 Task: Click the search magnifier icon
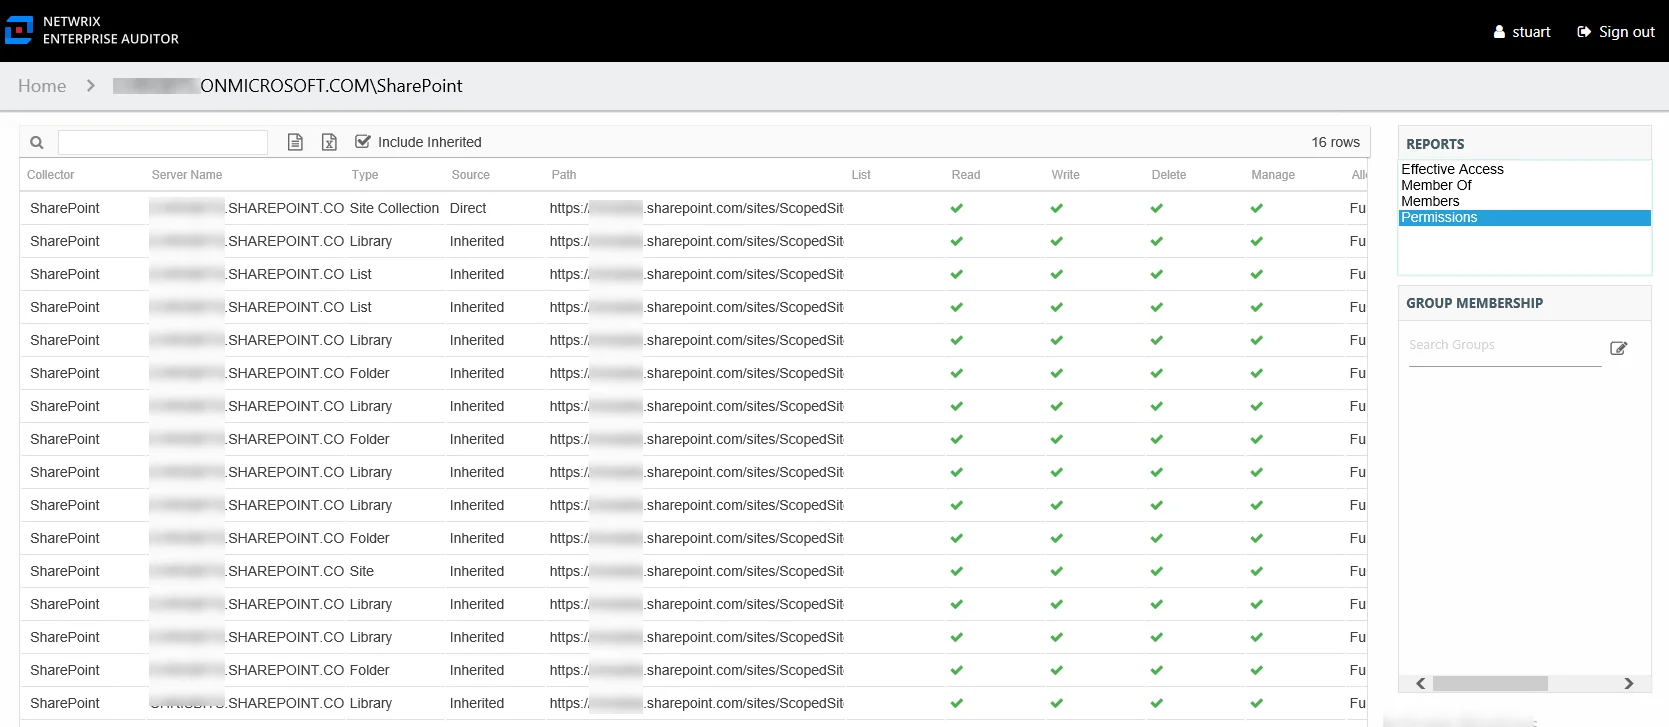[37, 143]
